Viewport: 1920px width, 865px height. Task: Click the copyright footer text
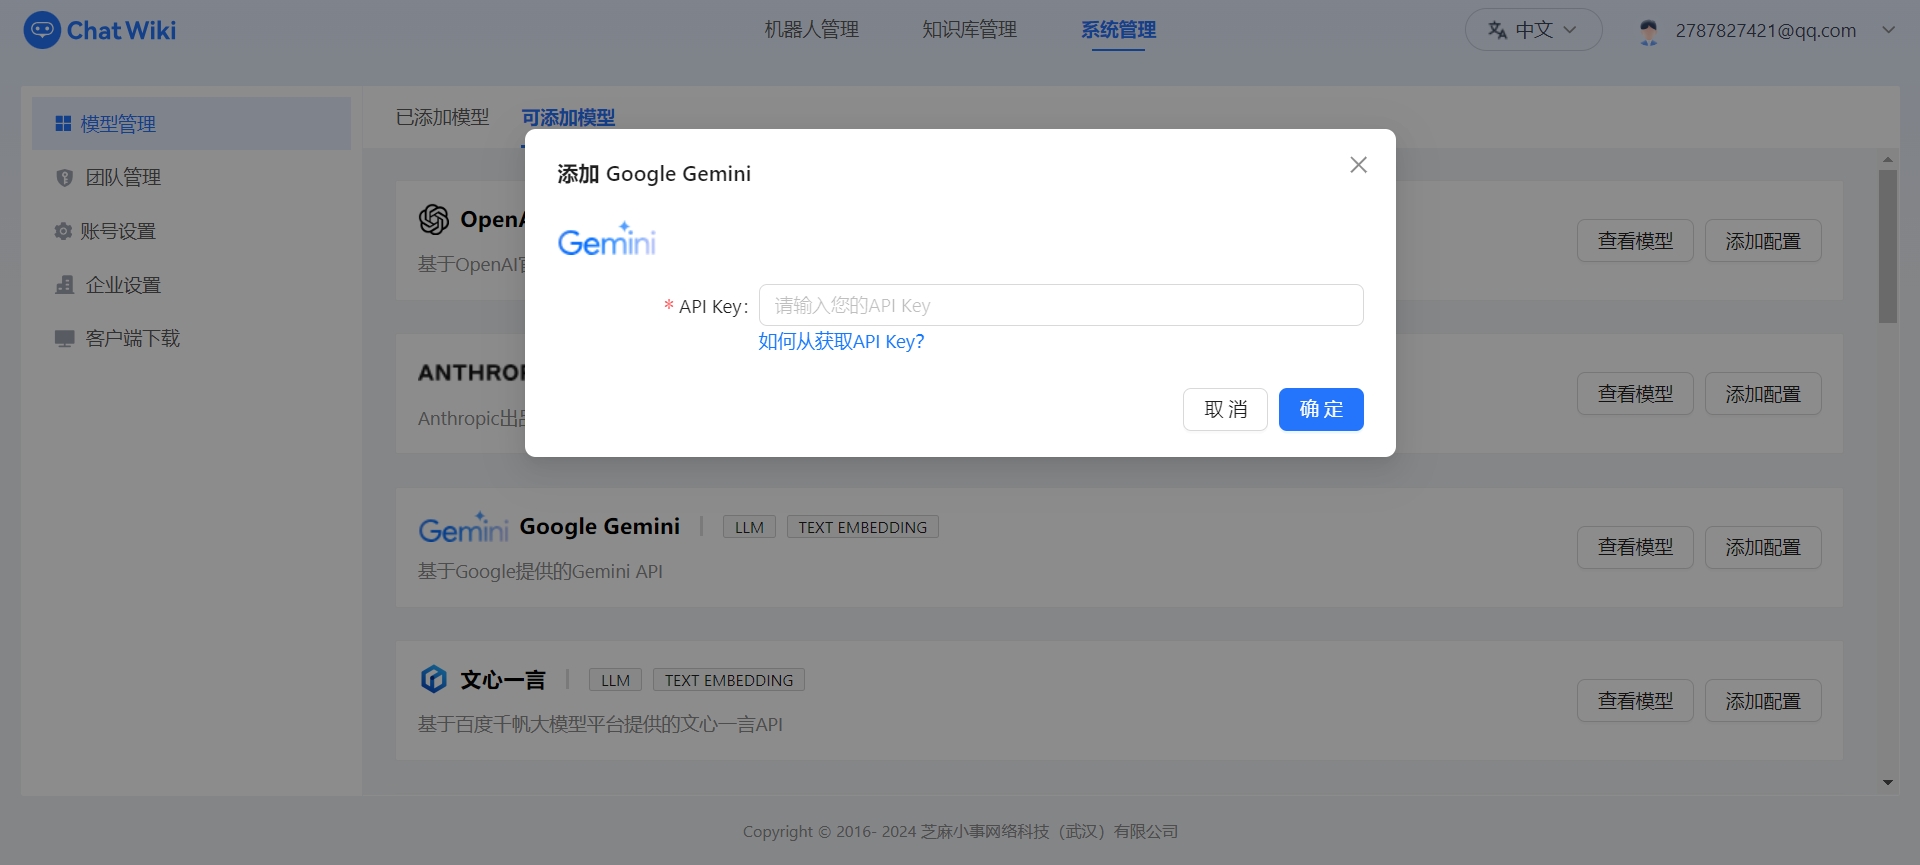[x=960, y=831]
